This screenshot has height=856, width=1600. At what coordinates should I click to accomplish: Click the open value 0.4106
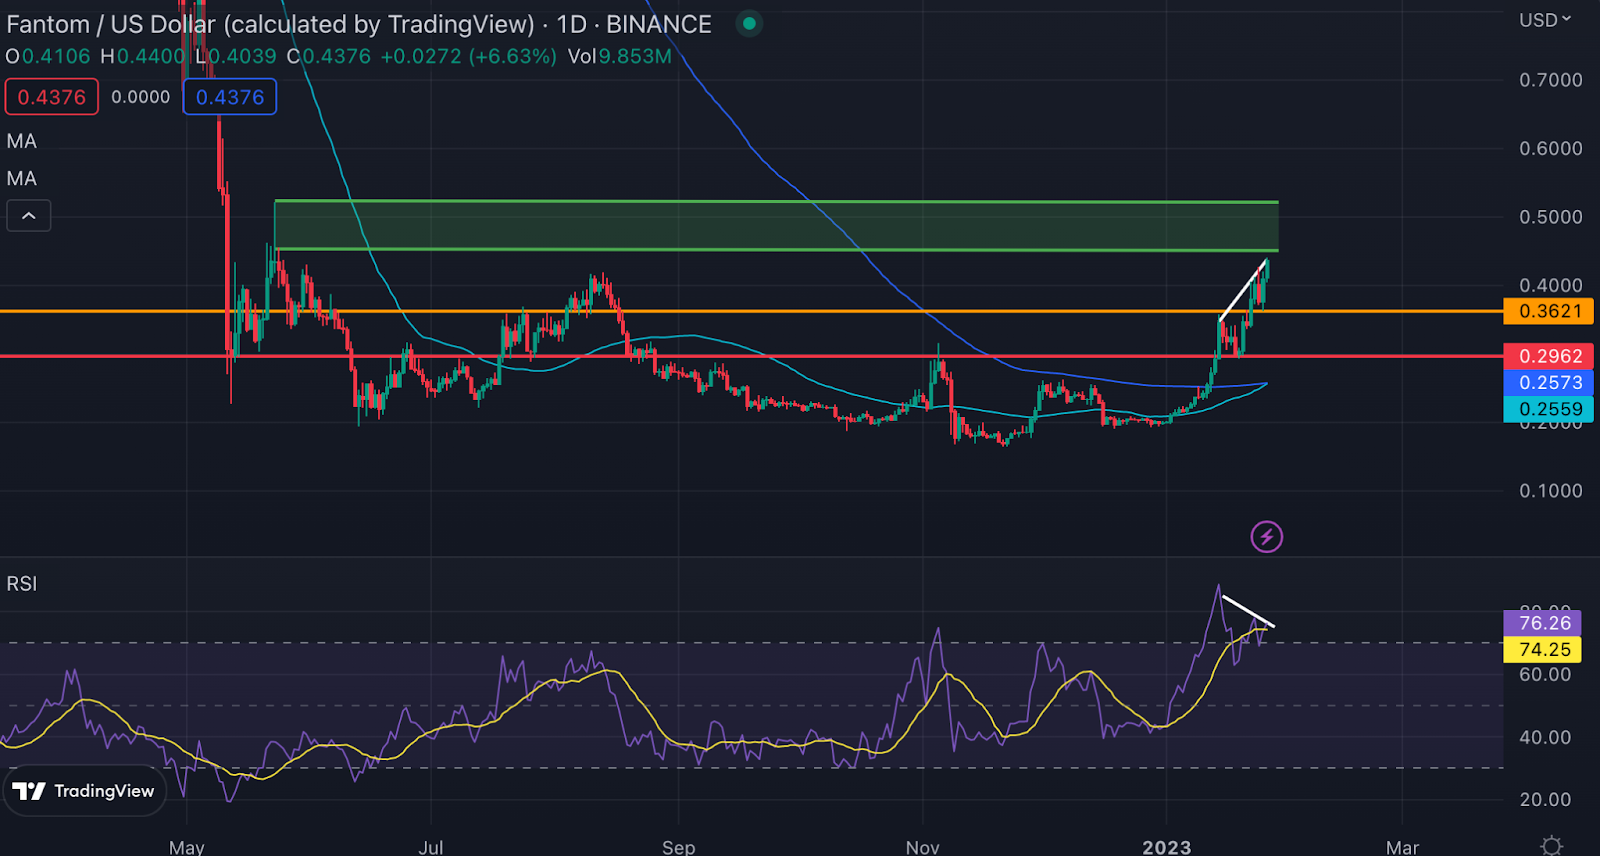pyautogui.click(x=56, y=56)
